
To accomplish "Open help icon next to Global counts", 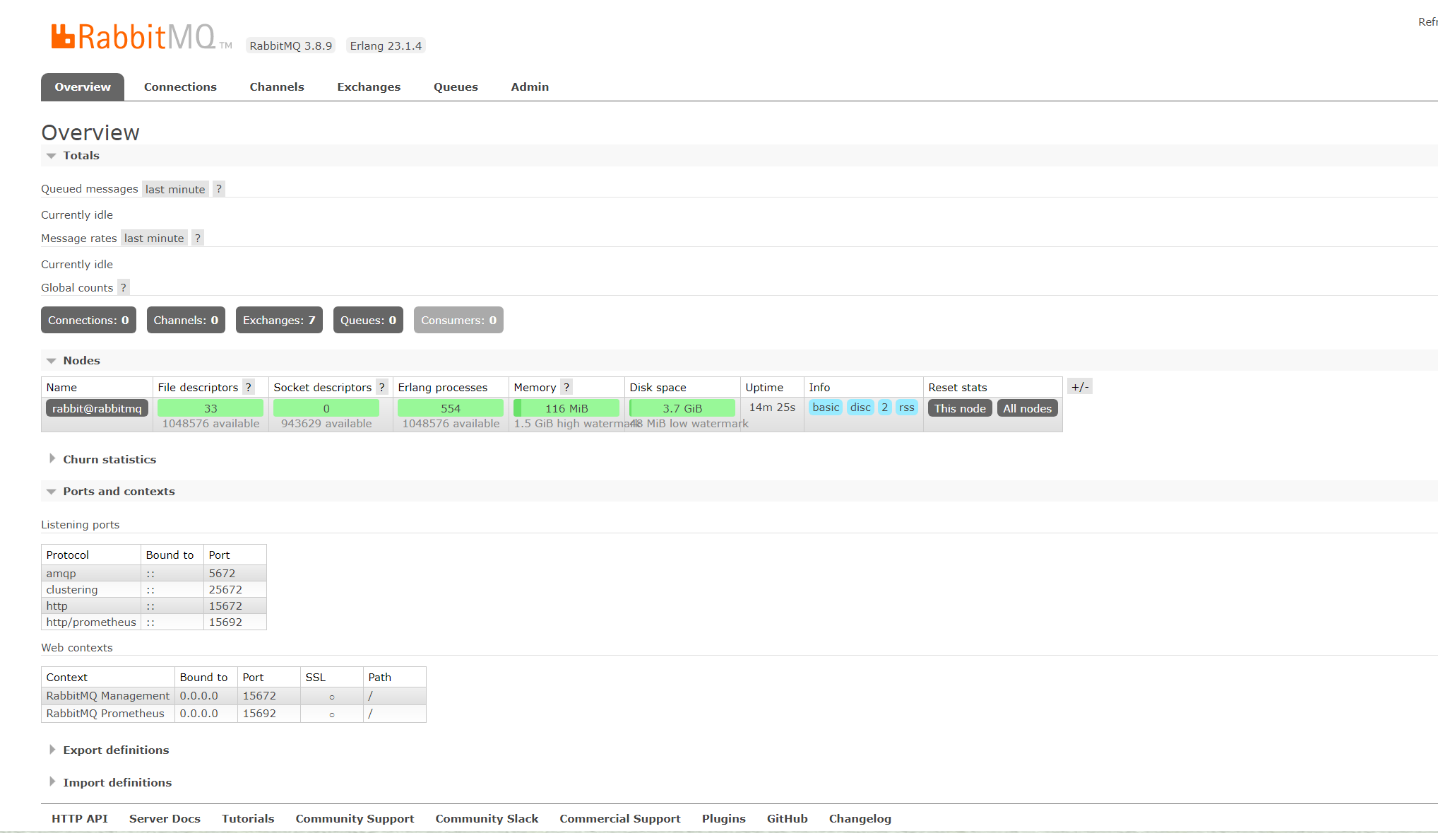I will (124, 288).
